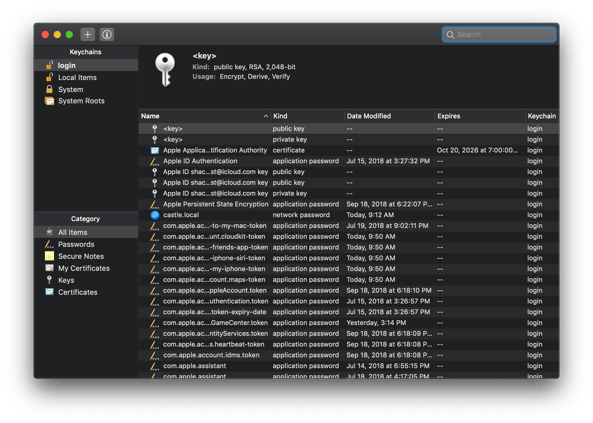The width and height of the screenshot is (593, 423).
Task: Select com.apple.ac...-my-iphone-token row
Action: (x=349, y=269)
